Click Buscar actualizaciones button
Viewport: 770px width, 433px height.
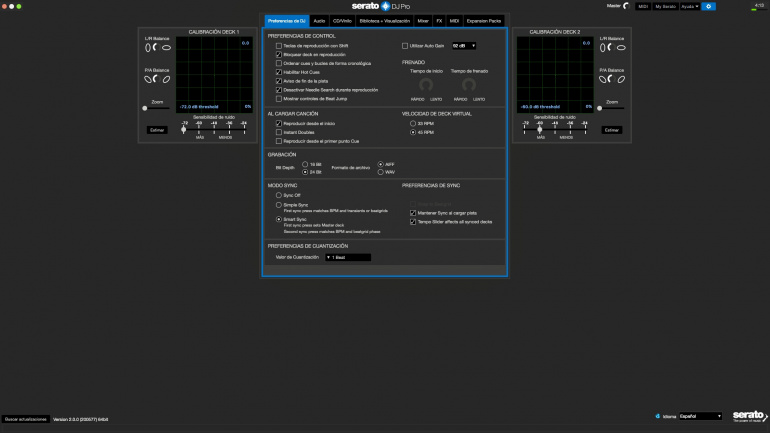(26, 419)
